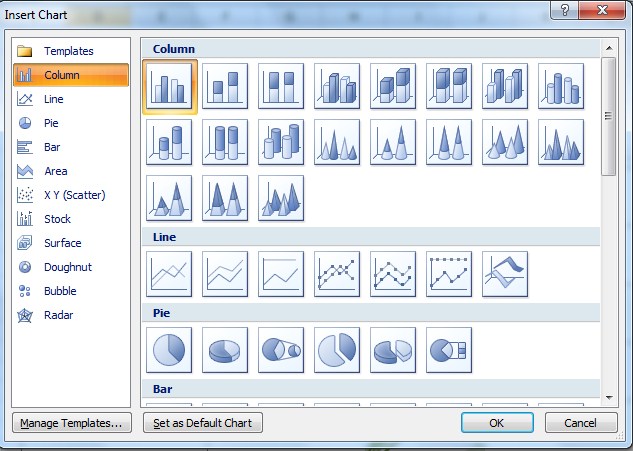Choose the Clustered Cylinder chart
This screenshot has height=451, width=633.
pos(561,86)
